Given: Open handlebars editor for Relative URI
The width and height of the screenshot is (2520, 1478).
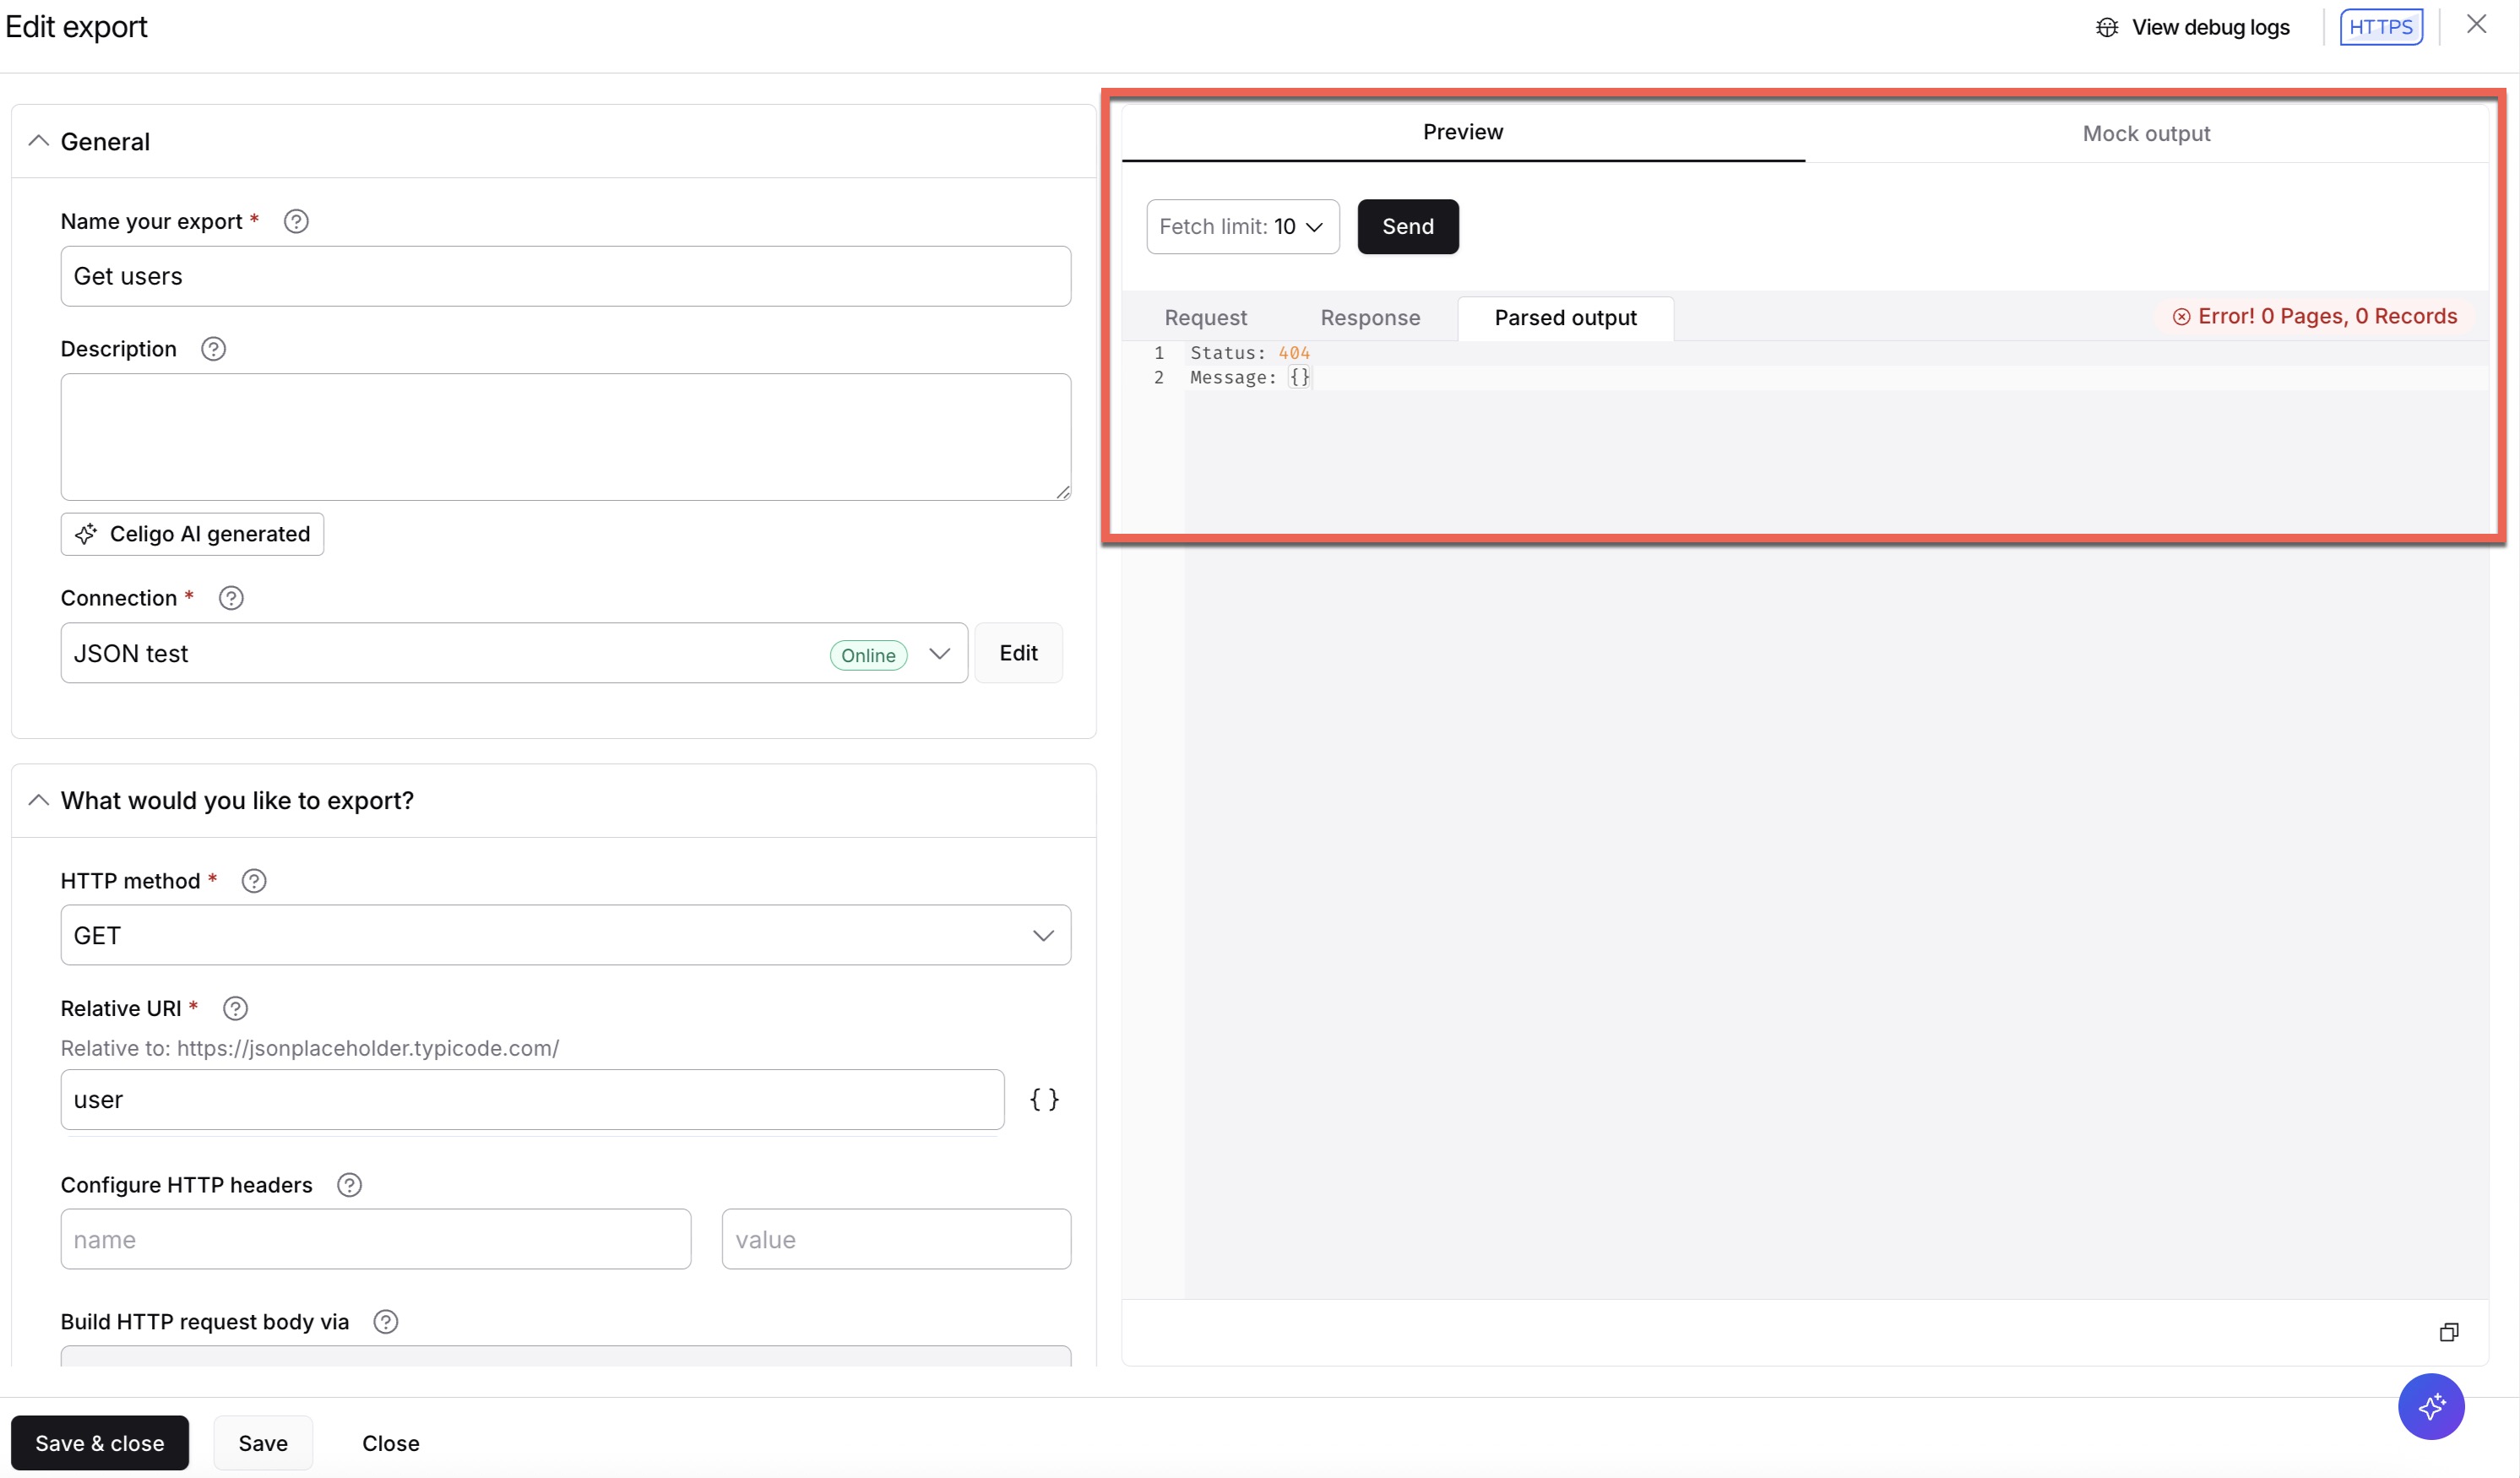Looking at the screenshot, I should point(1044,1099).
